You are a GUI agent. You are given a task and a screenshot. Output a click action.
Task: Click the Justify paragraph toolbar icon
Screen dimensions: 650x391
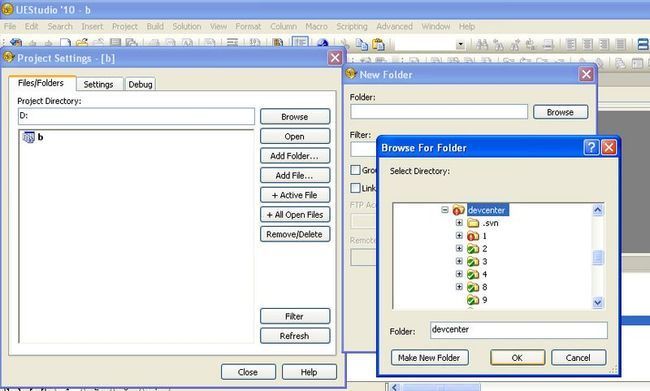(620, 44)
